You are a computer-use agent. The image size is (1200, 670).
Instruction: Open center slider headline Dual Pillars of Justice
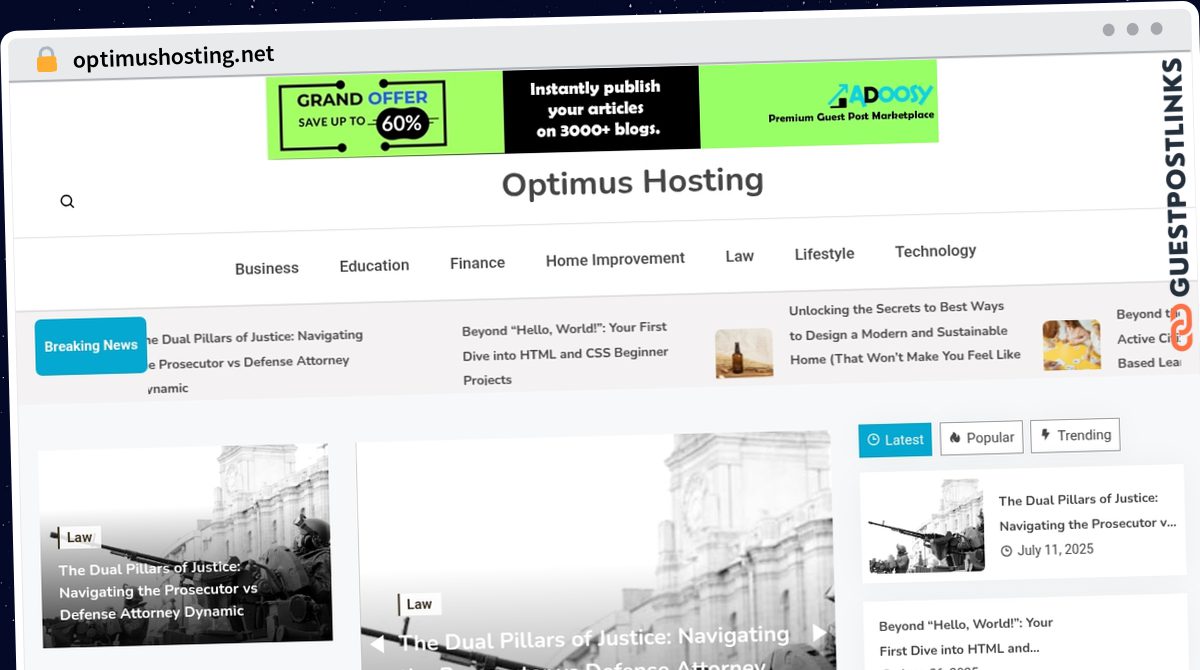coord(594,650)
